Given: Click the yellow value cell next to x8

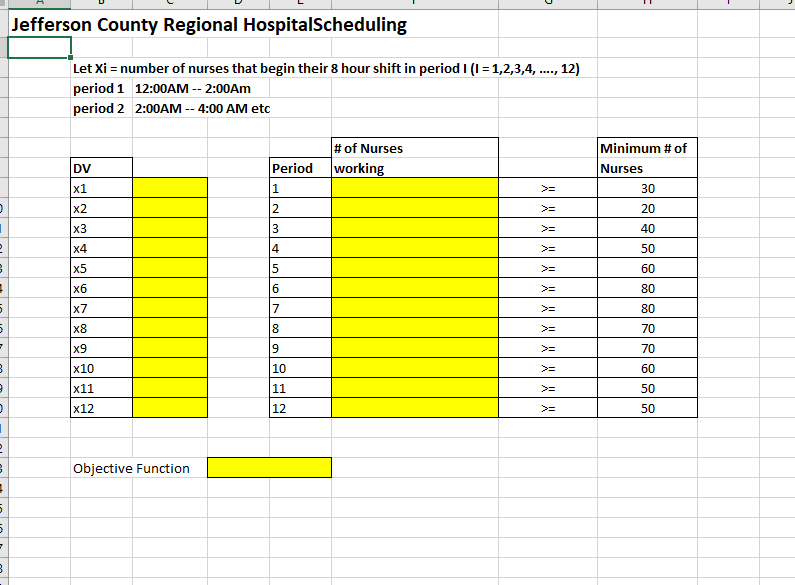Looking at the screenshot, I should click(170, 328).
